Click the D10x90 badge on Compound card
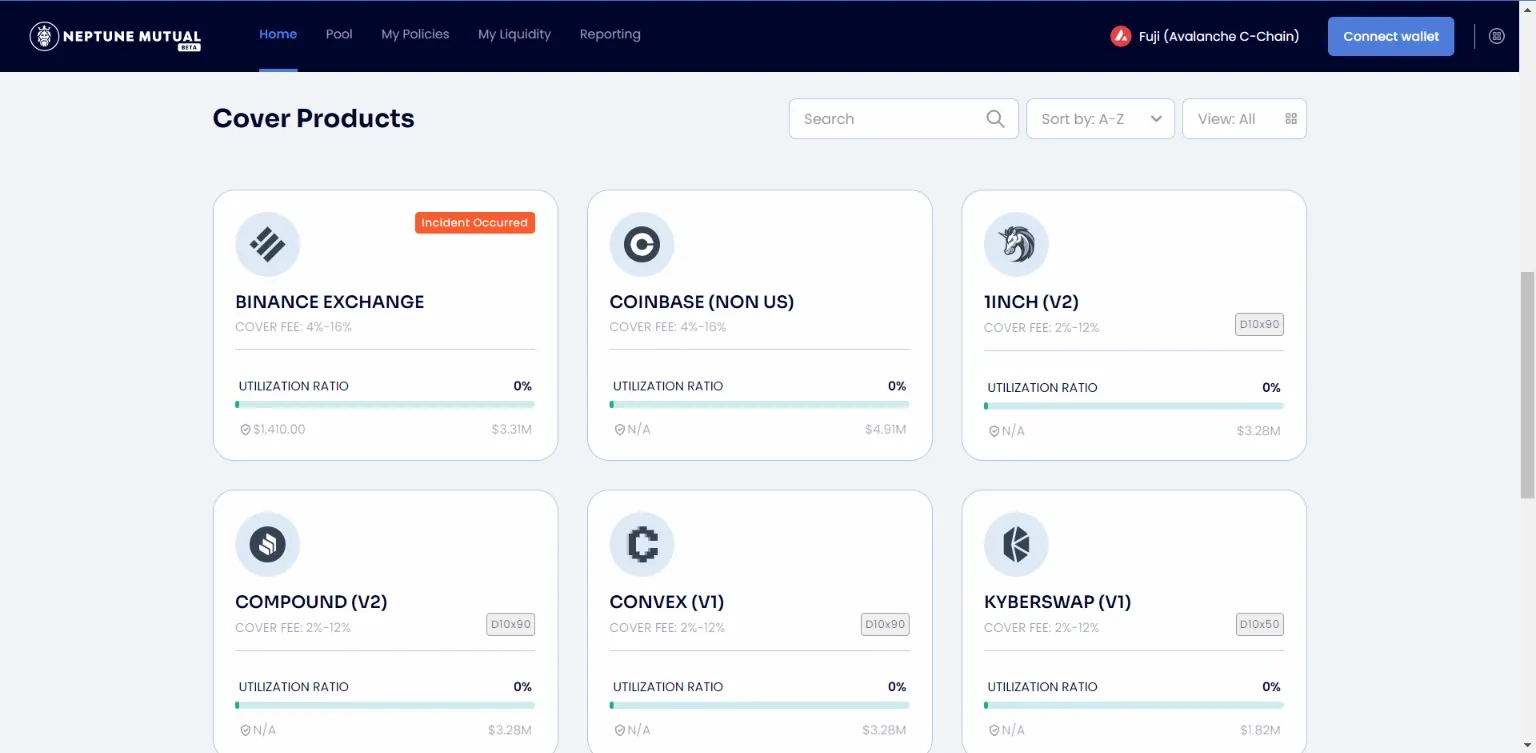 pyautogui.click(x=511, y=625)
